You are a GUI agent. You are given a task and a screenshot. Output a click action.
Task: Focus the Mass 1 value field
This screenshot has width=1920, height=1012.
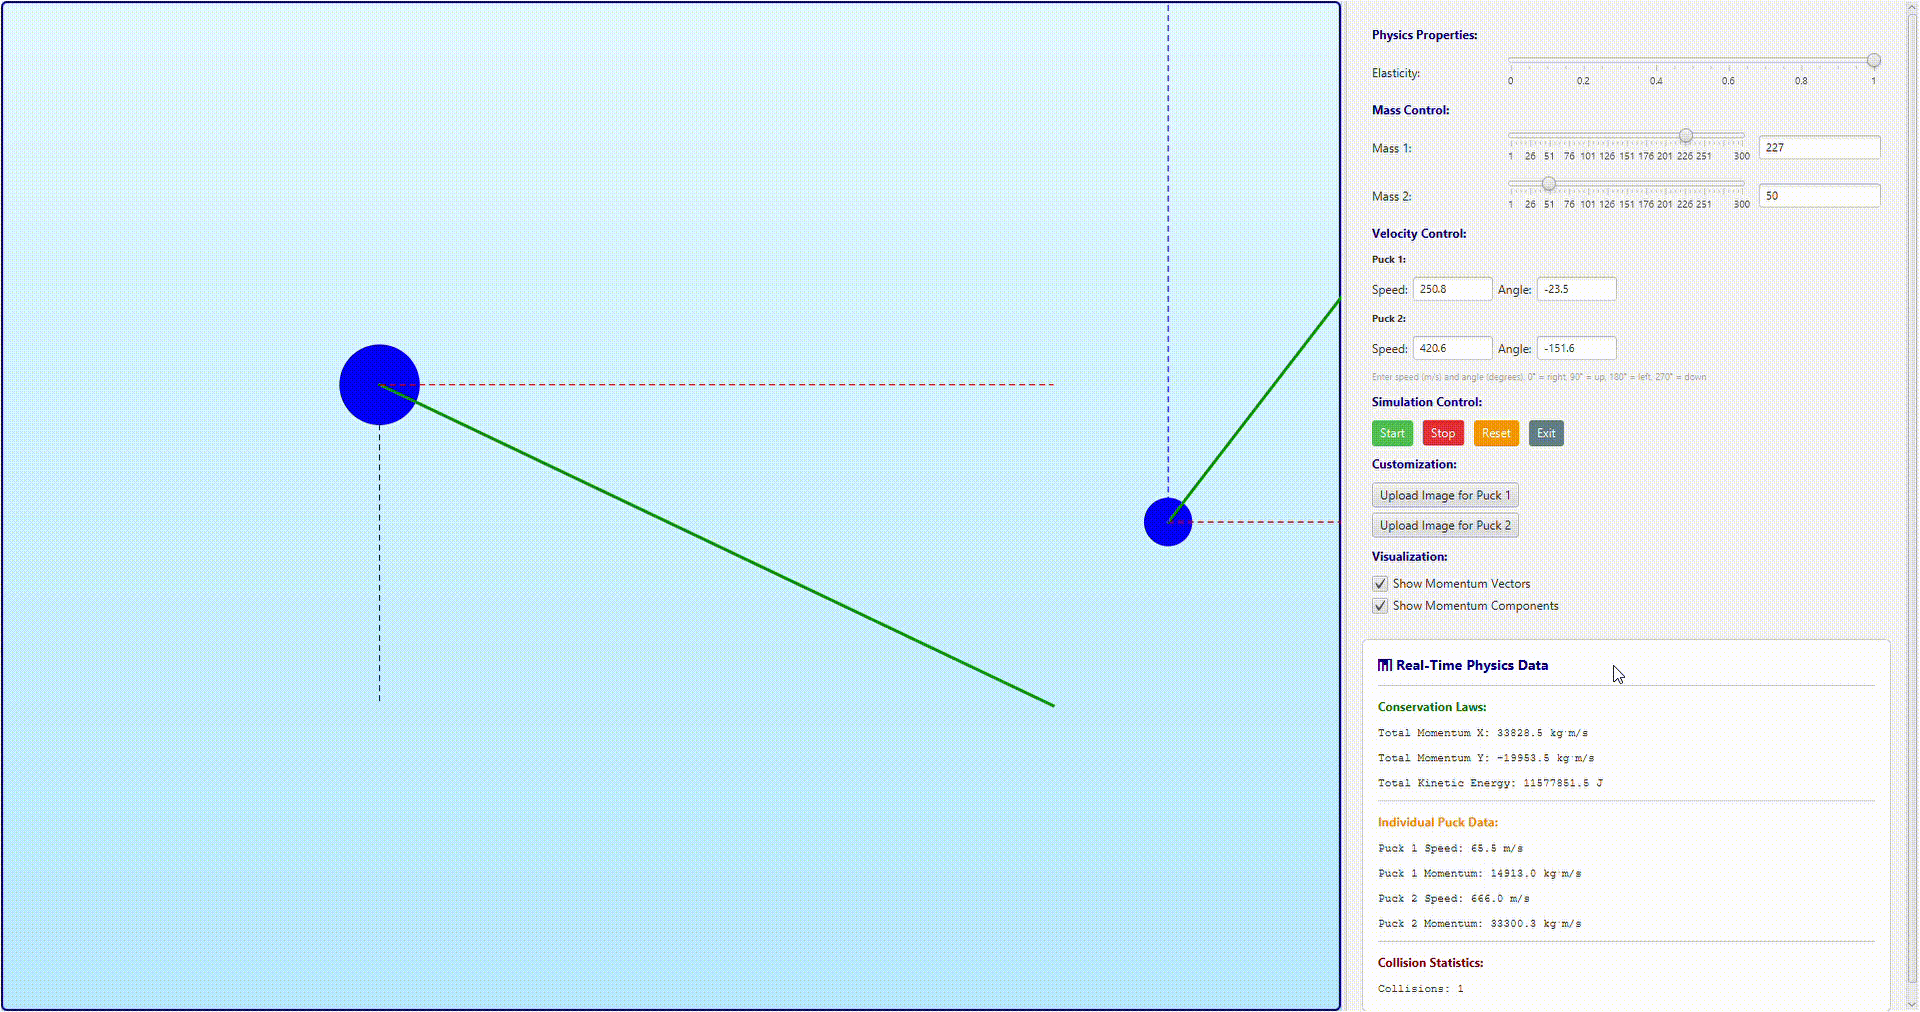click(x=1819, y=148)
